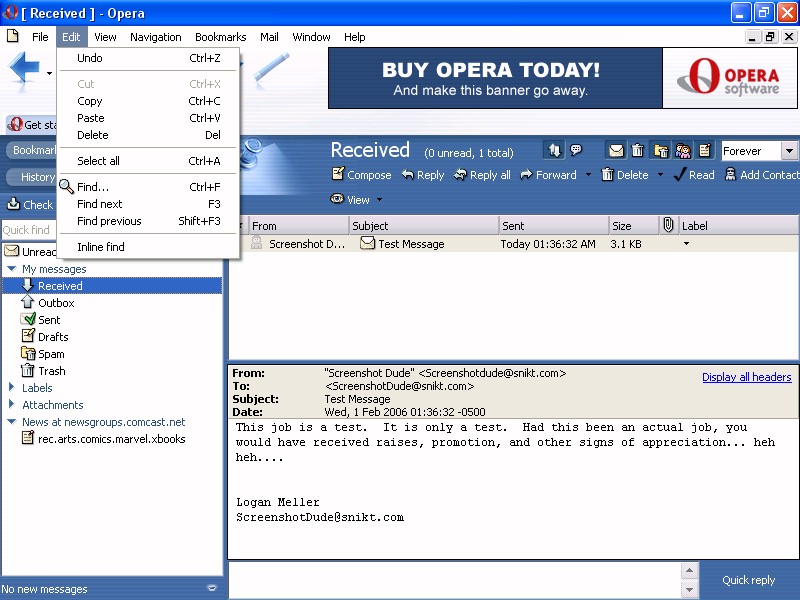Open the View dropdown with the eye icon
The image size is (800, 600).
click(356, 199)
